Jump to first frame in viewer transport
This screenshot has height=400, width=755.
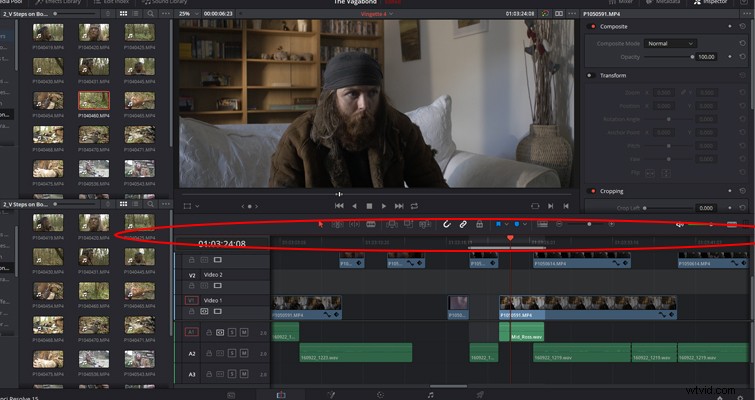[x=339, y=206]
